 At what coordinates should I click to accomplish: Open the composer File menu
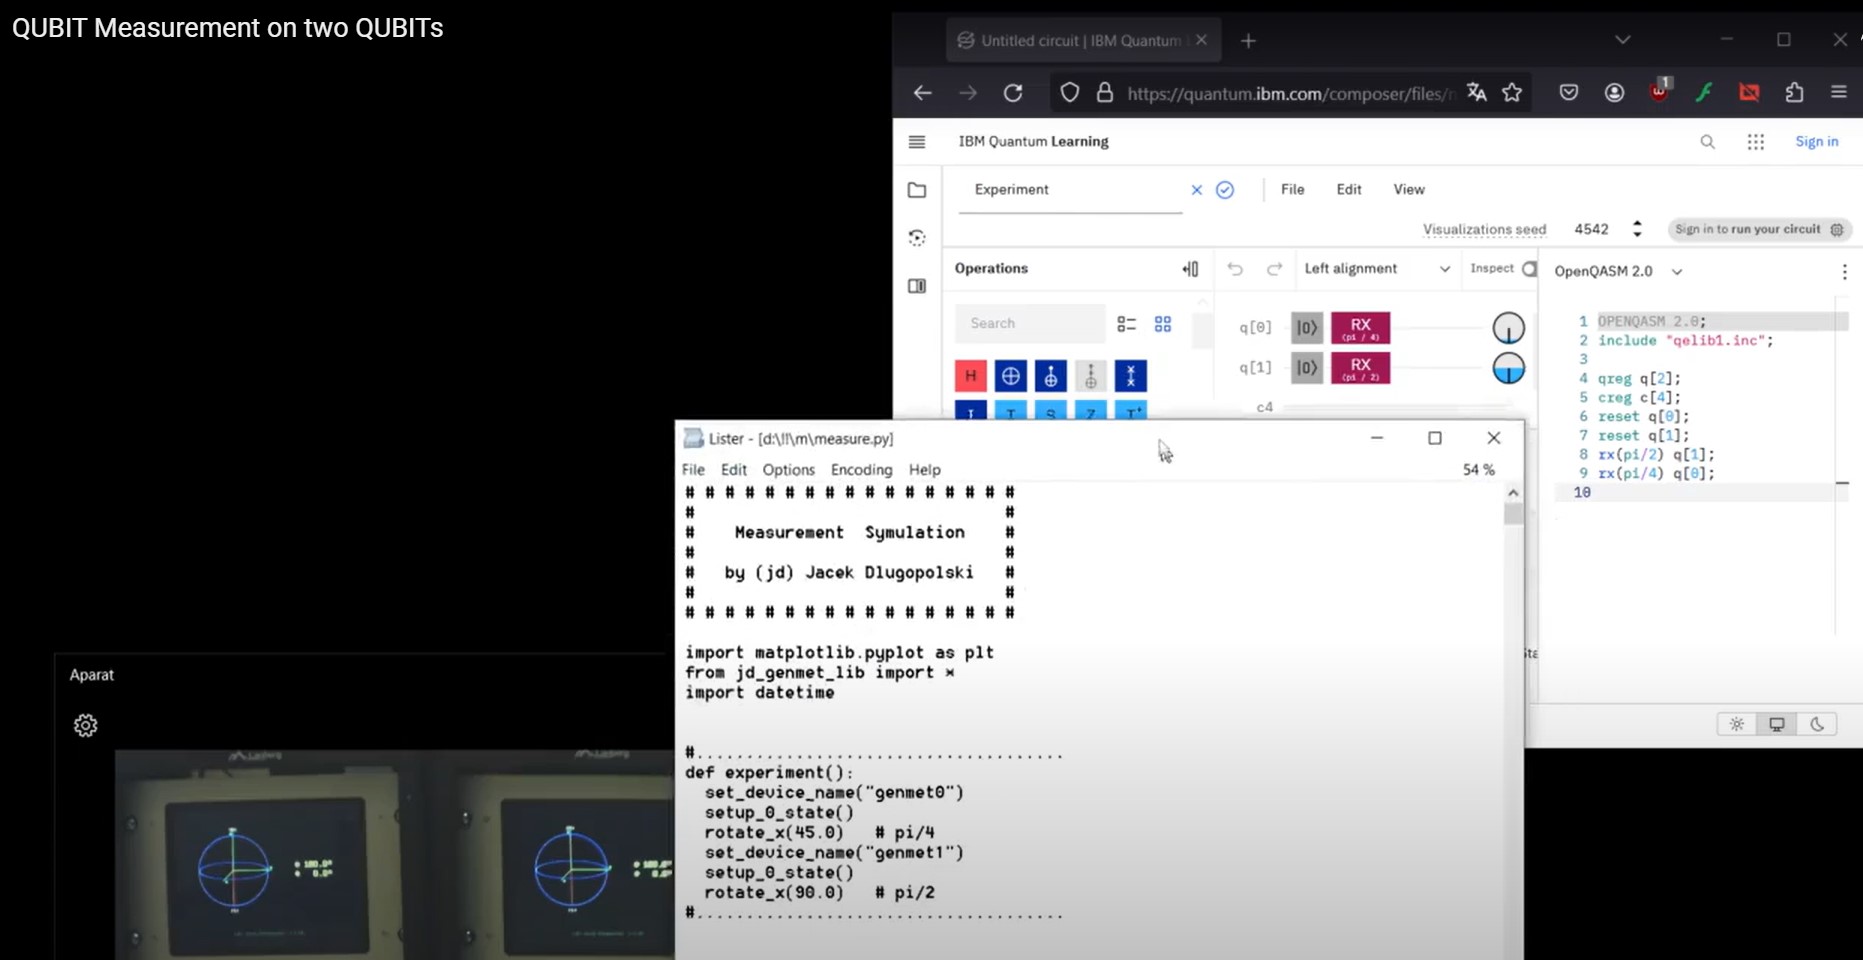tap(1292, 190)
